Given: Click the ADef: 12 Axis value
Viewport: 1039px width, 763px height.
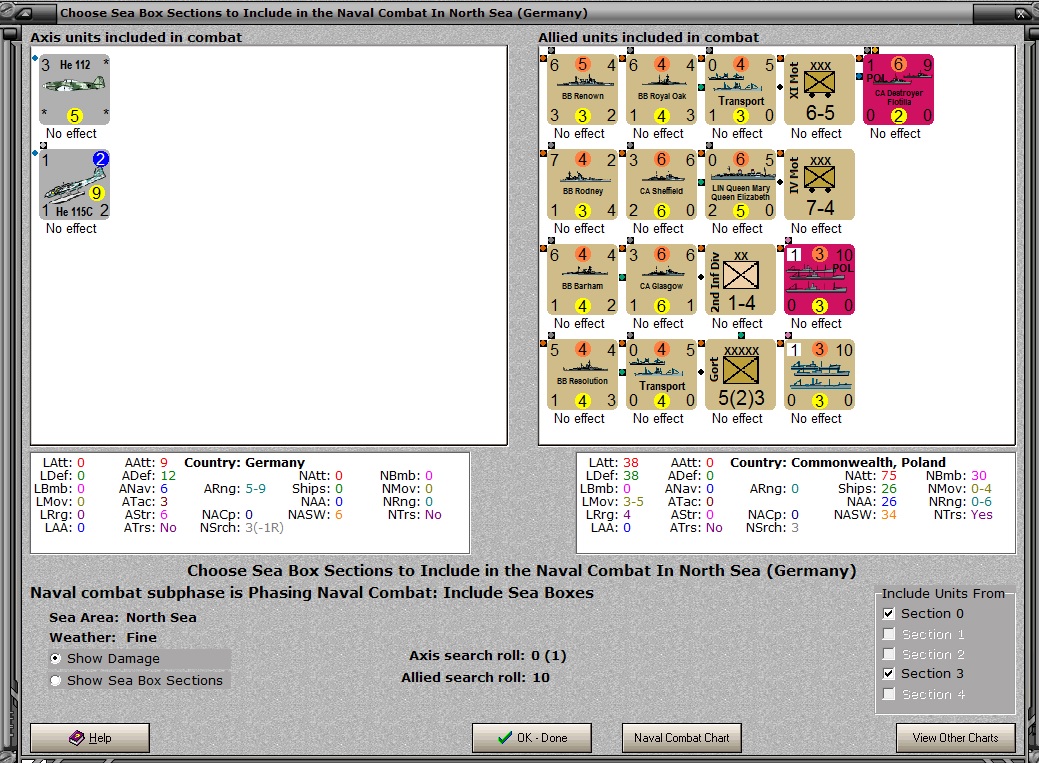Looking at the screenshot, I should tap(149, 475).
